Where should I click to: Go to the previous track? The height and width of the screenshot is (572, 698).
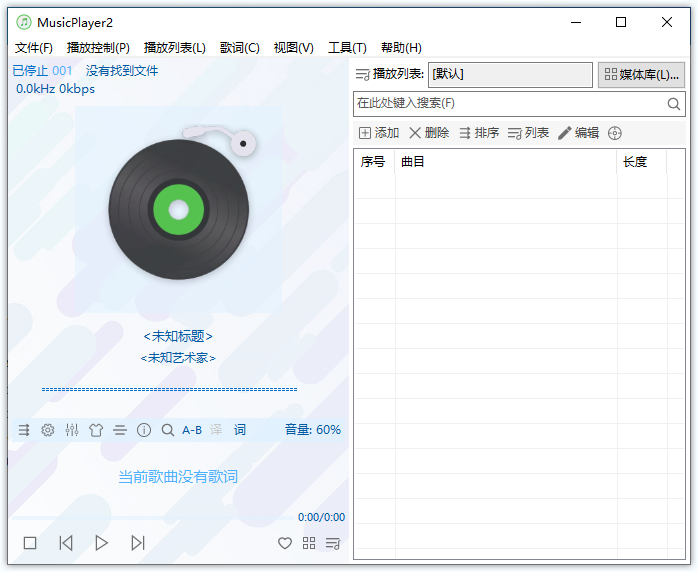[66, 543]
